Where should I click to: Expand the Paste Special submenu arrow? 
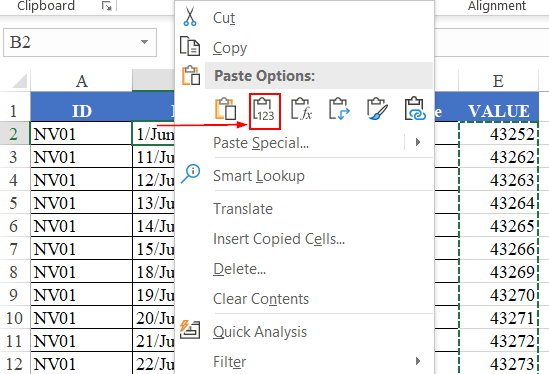(x=418, y=142)
